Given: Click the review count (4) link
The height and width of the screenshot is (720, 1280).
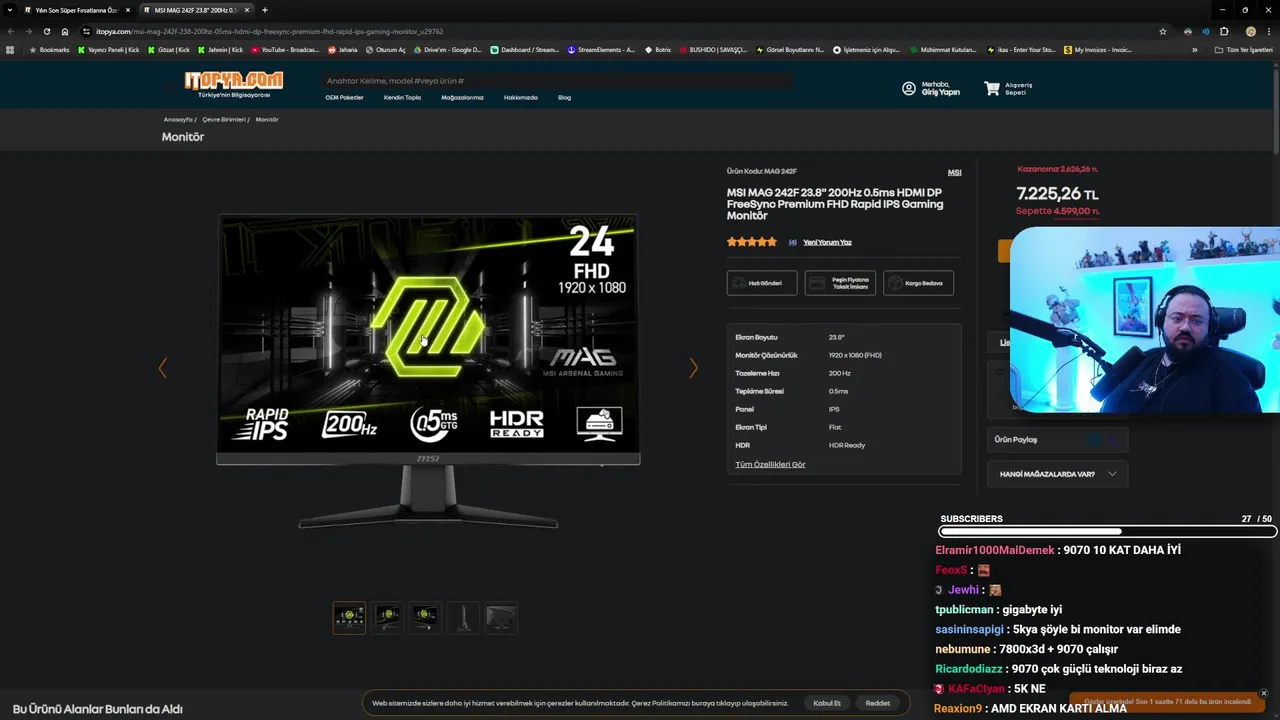Looking at the screenshot, I should [792, 242].
